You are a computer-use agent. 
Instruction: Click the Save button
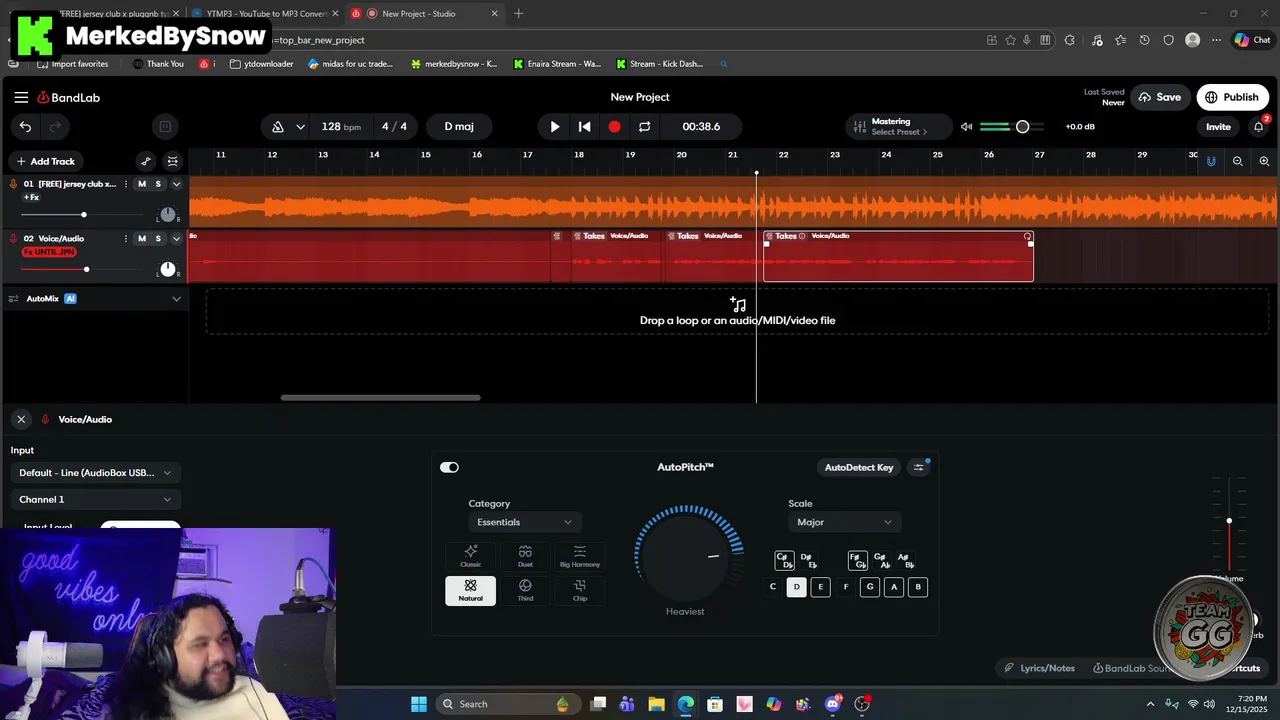[1160, 97]
